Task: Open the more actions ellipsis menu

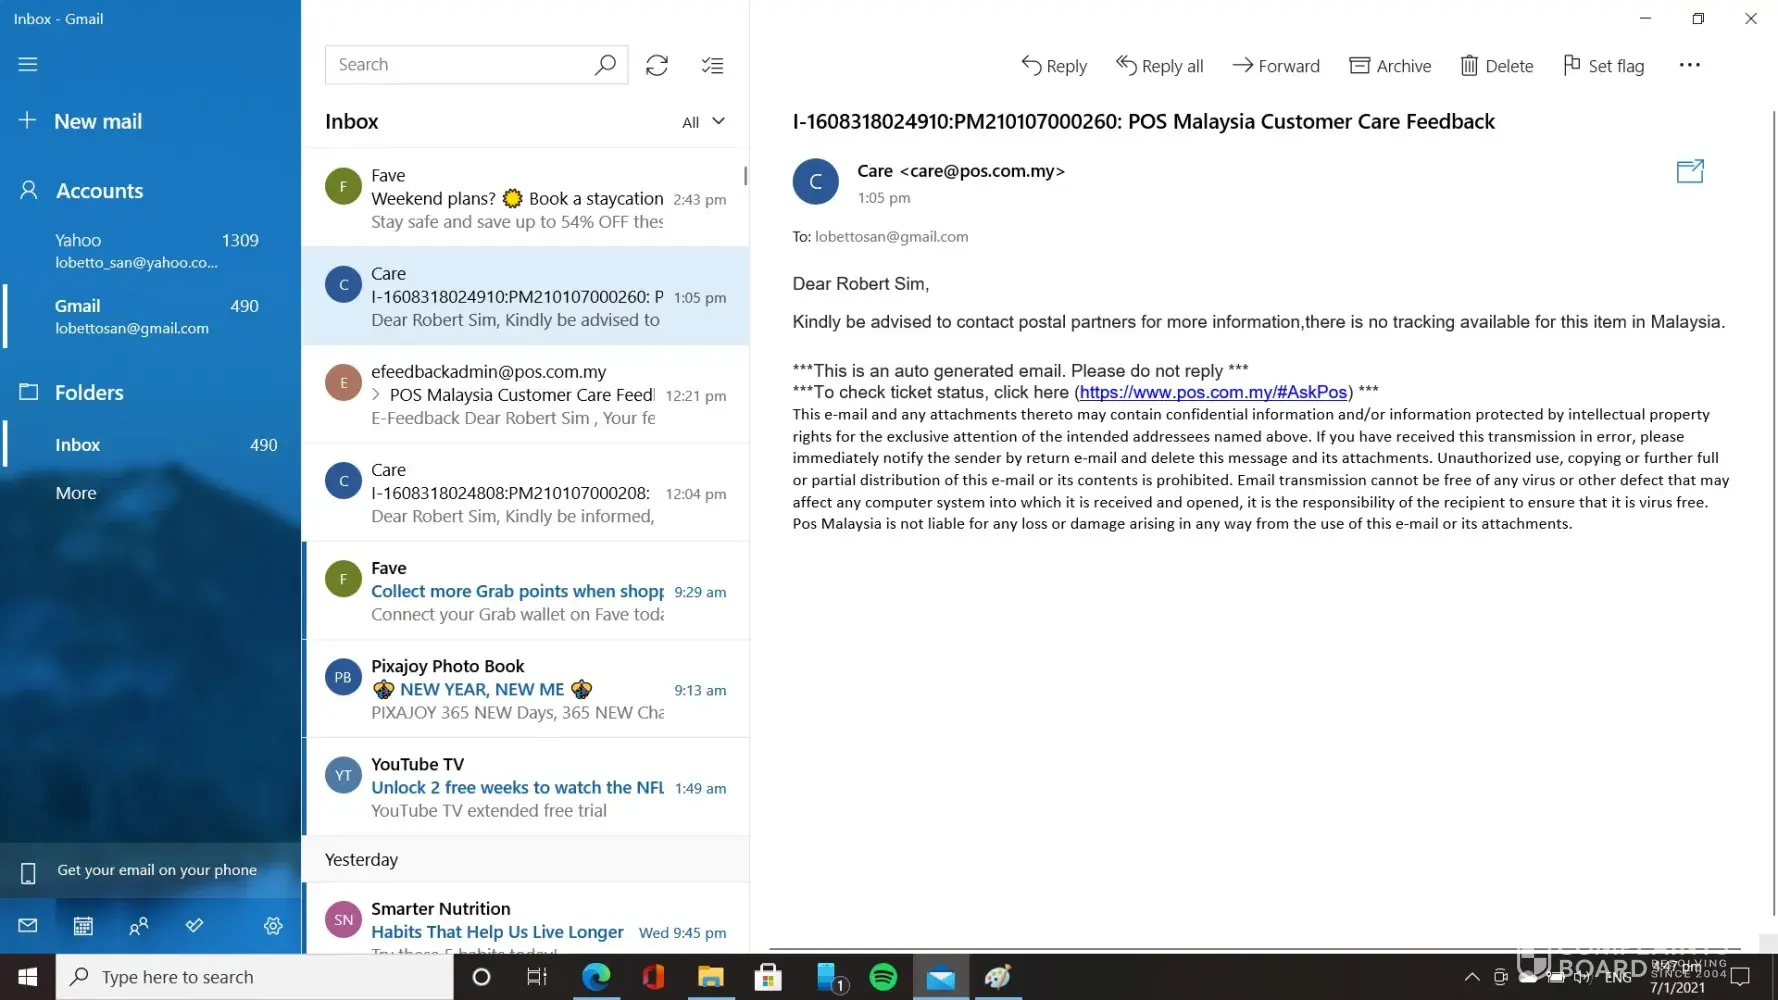Action: tap(1689, 65)
